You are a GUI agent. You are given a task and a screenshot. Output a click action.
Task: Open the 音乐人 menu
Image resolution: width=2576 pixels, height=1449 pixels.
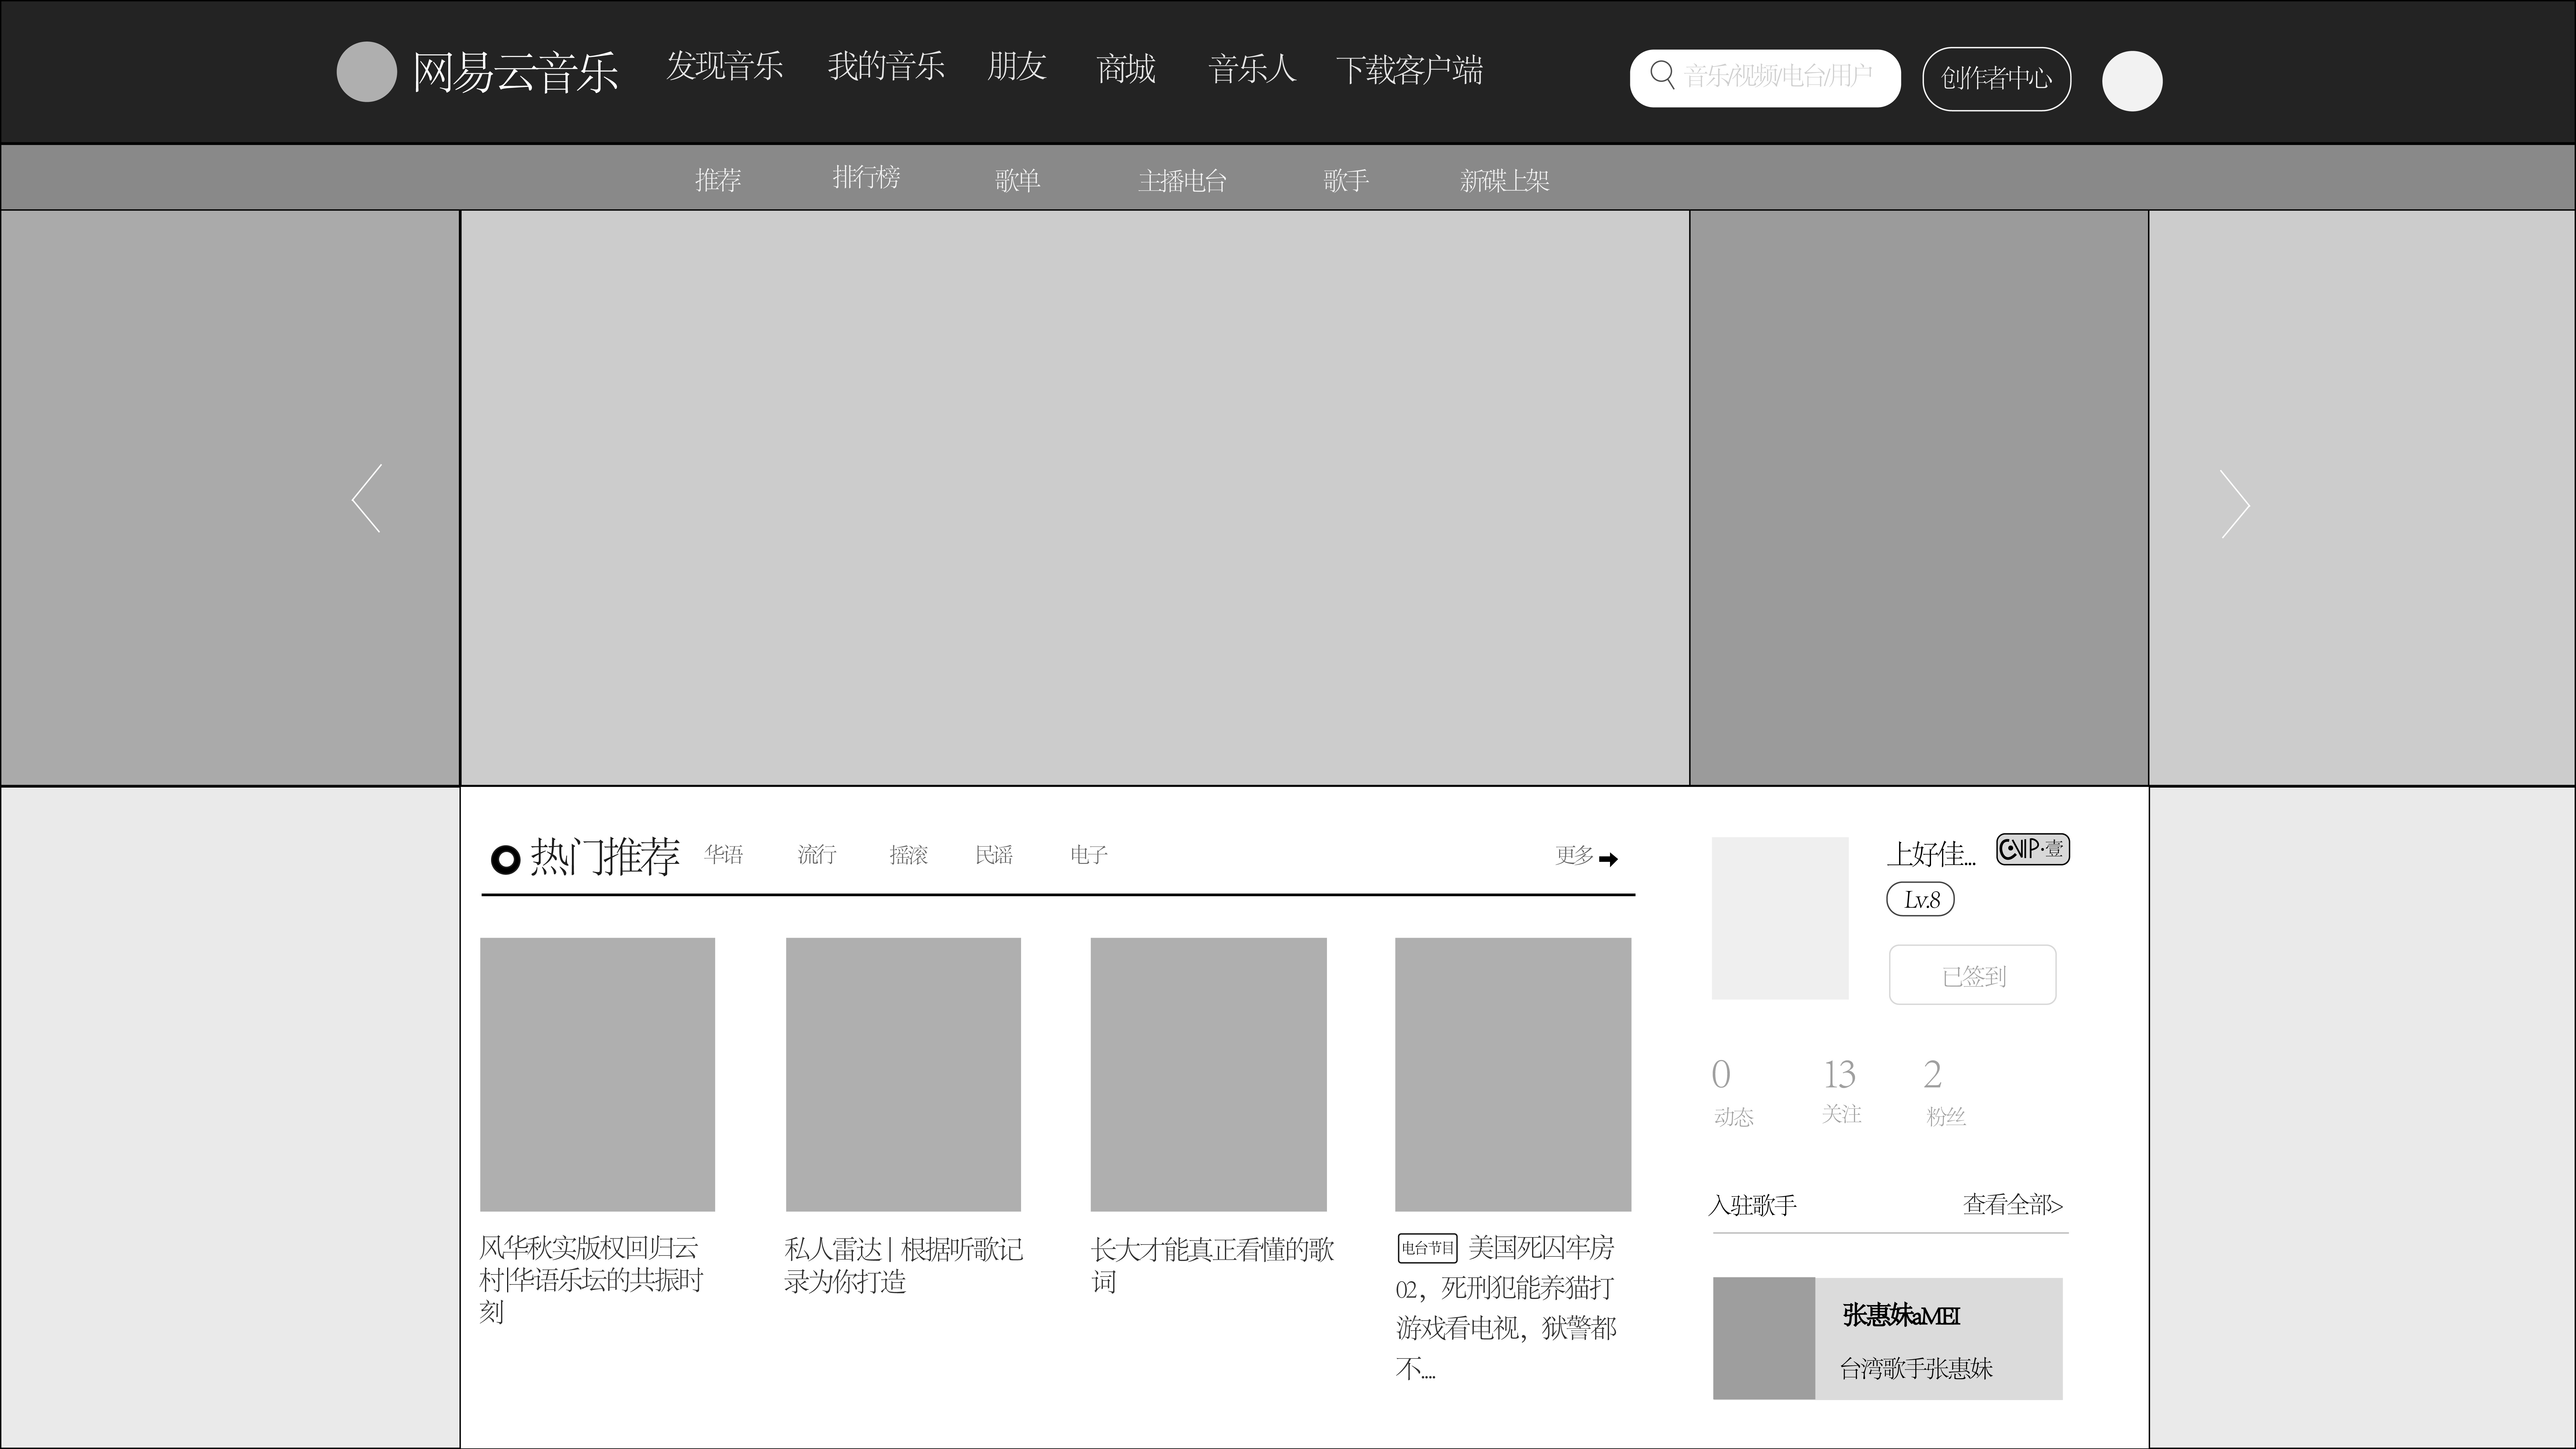coord(1252,69)
